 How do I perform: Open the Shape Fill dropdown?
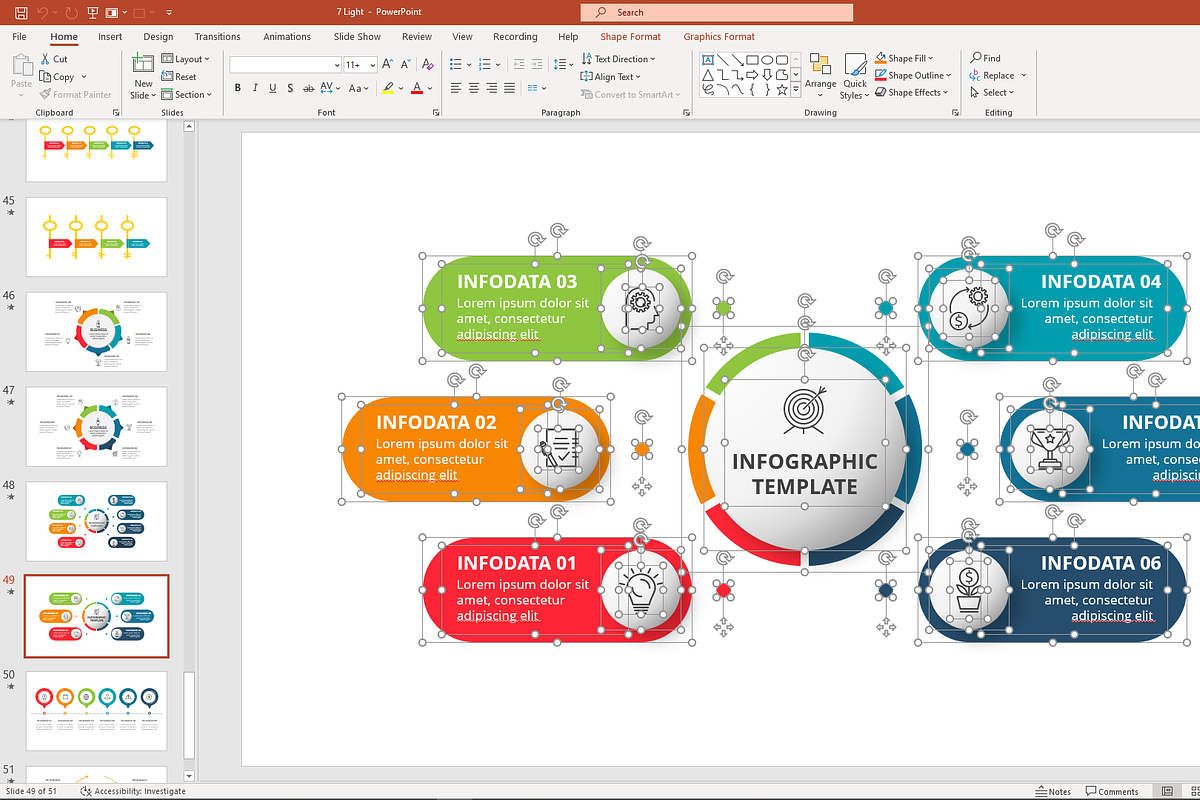click(x=905, y=58)
